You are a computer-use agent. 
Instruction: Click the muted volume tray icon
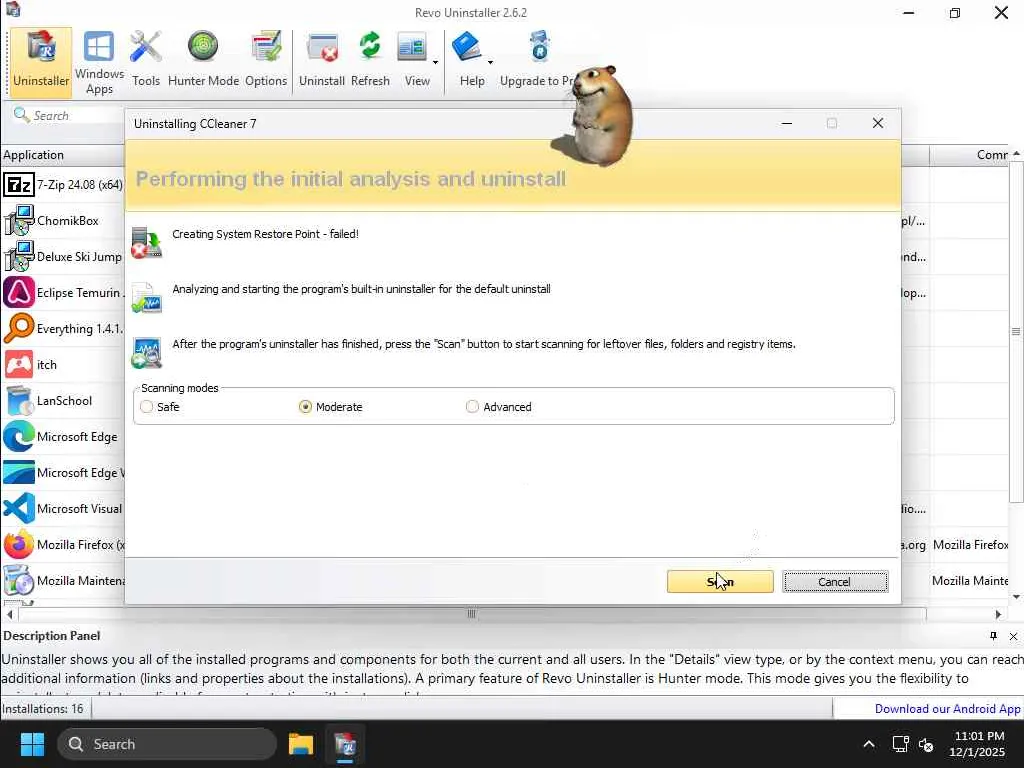926,744
